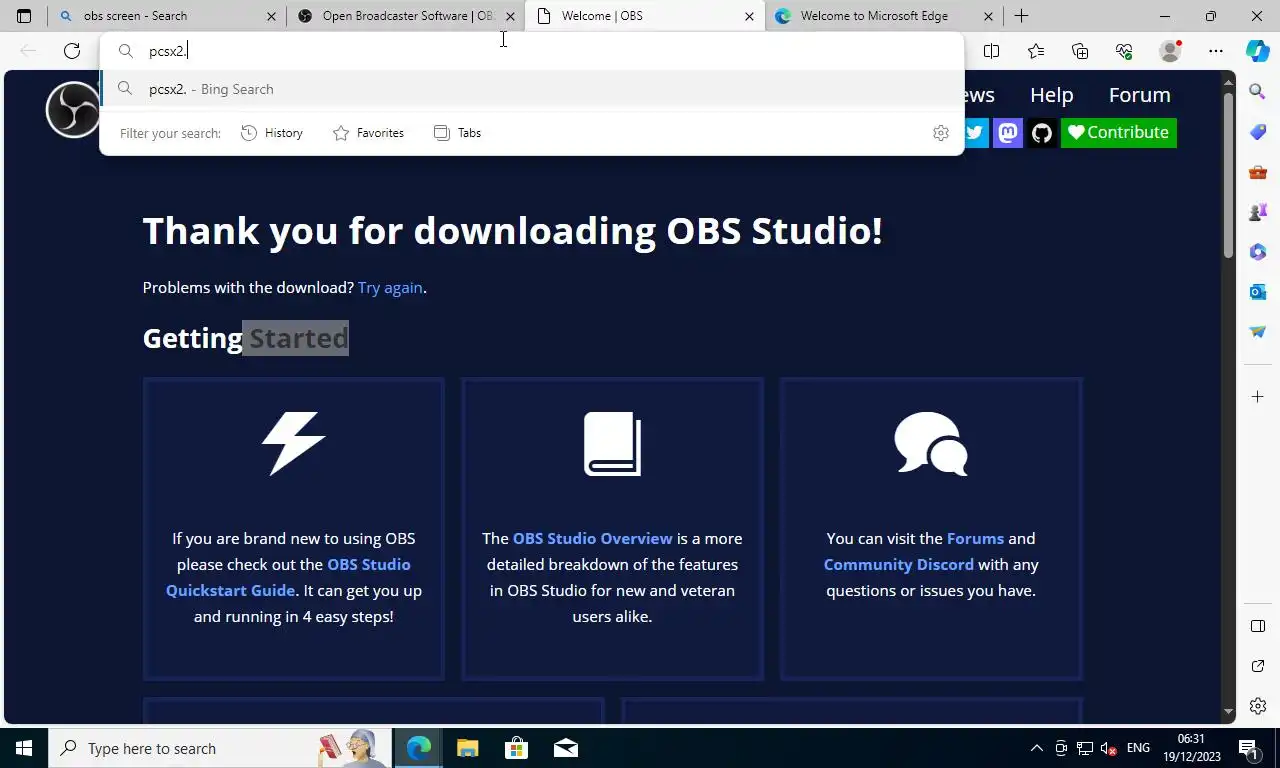Open the sidebar Microsoft 365 icon
The width and height of the screenshot is (1280, 768).
pos(1258,252)
